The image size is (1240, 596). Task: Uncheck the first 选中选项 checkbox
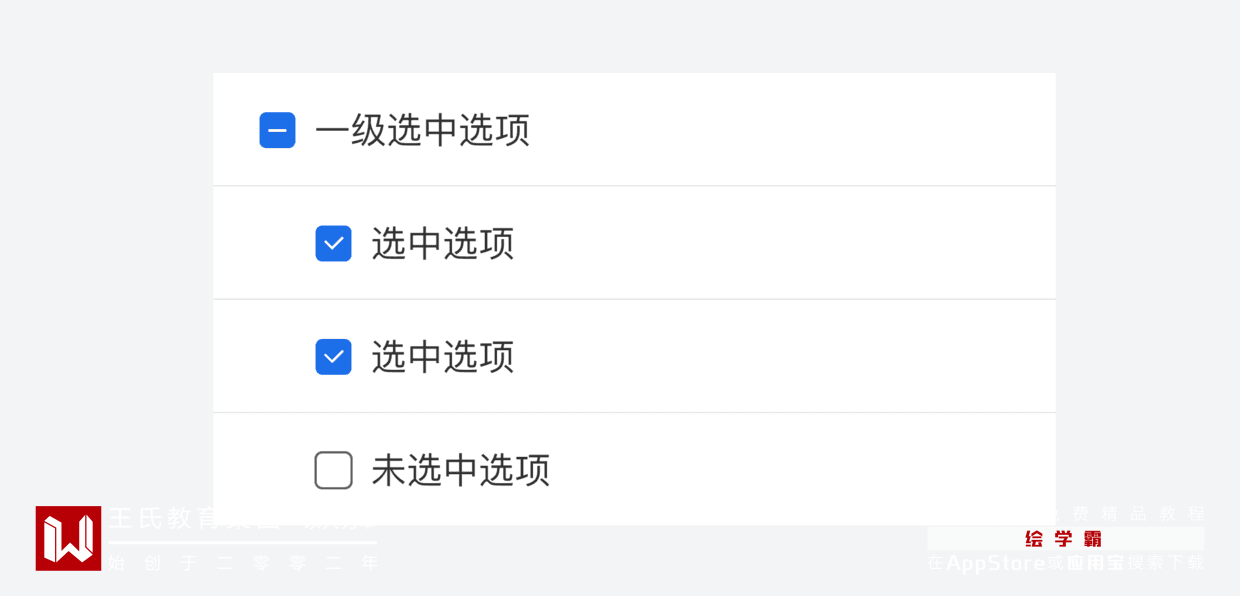(333, 243)
